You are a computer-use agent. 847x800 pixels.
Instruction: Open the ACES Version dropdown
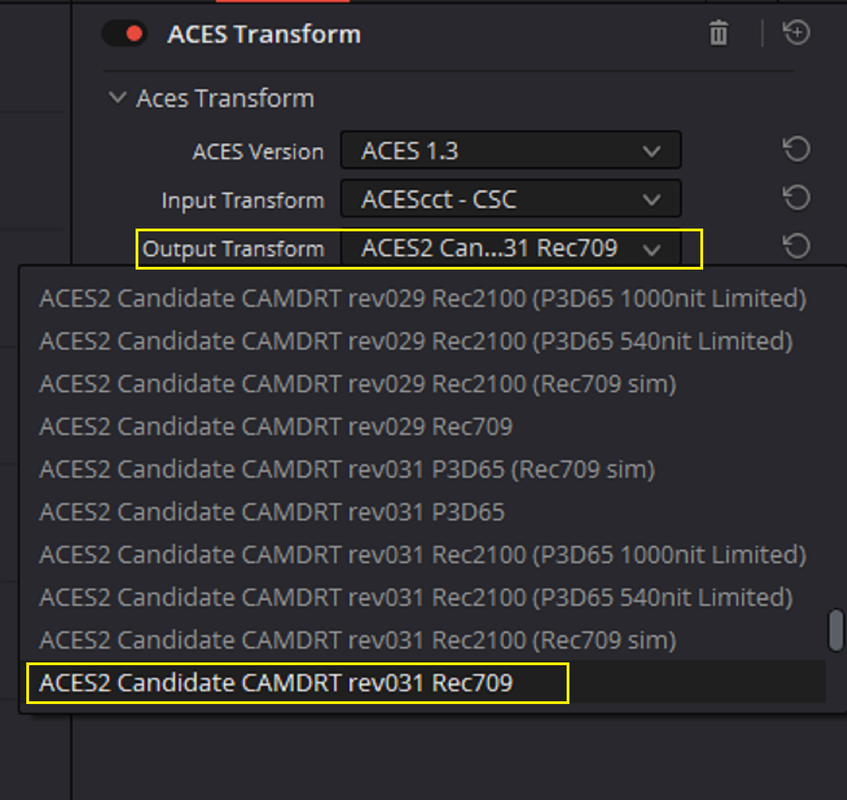pos(510,150)
